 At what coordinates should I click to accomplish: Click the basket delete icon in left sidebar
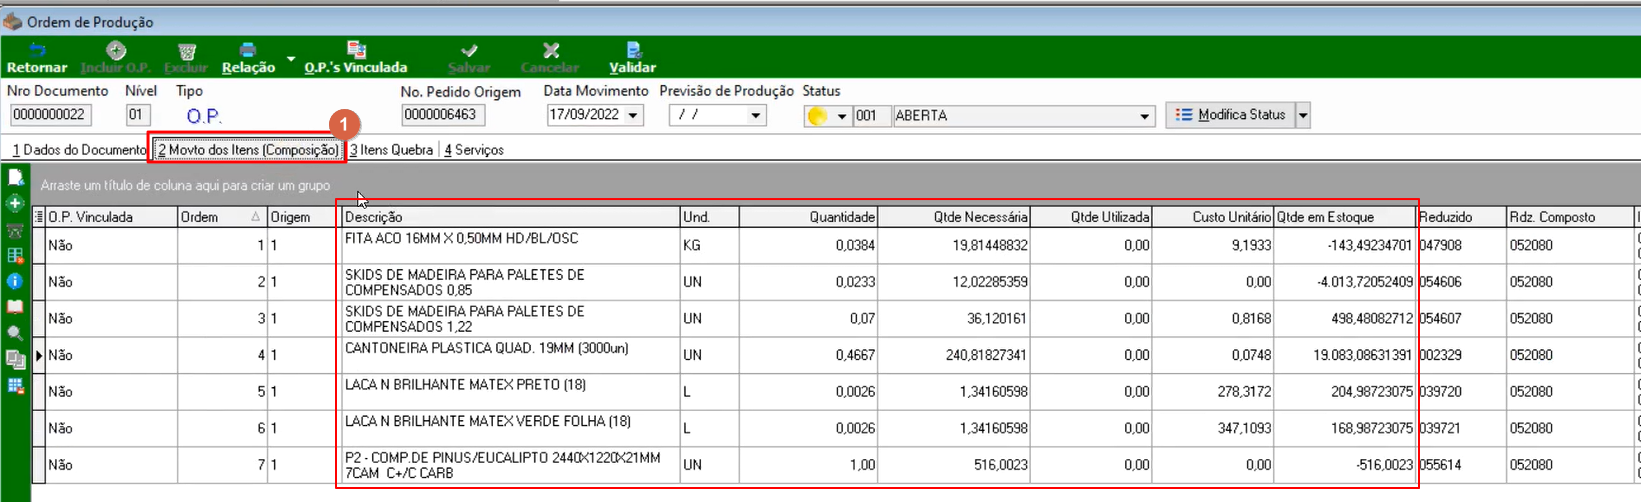pos(15,230)
